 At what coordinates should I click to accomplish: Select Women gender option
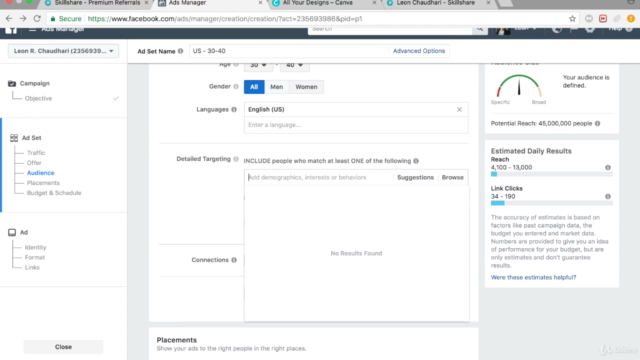306,87
